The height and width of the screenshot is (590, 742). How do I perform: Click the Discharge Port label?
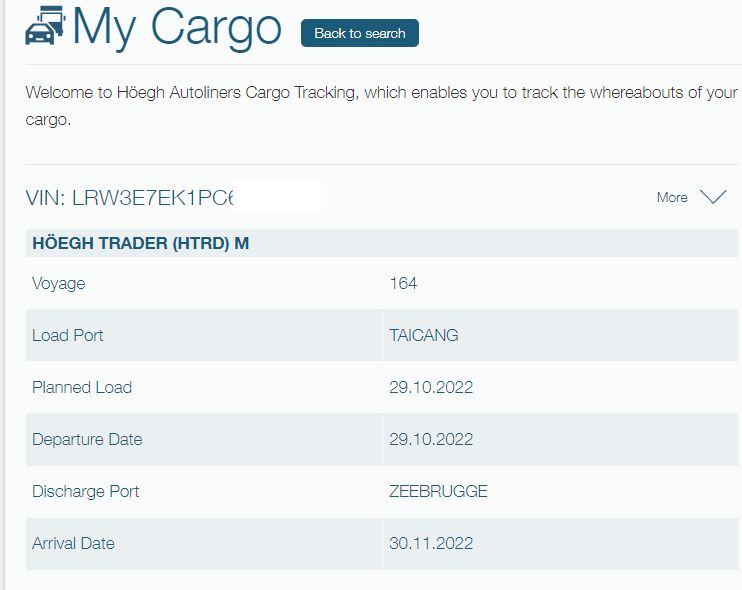coord(86,492)
